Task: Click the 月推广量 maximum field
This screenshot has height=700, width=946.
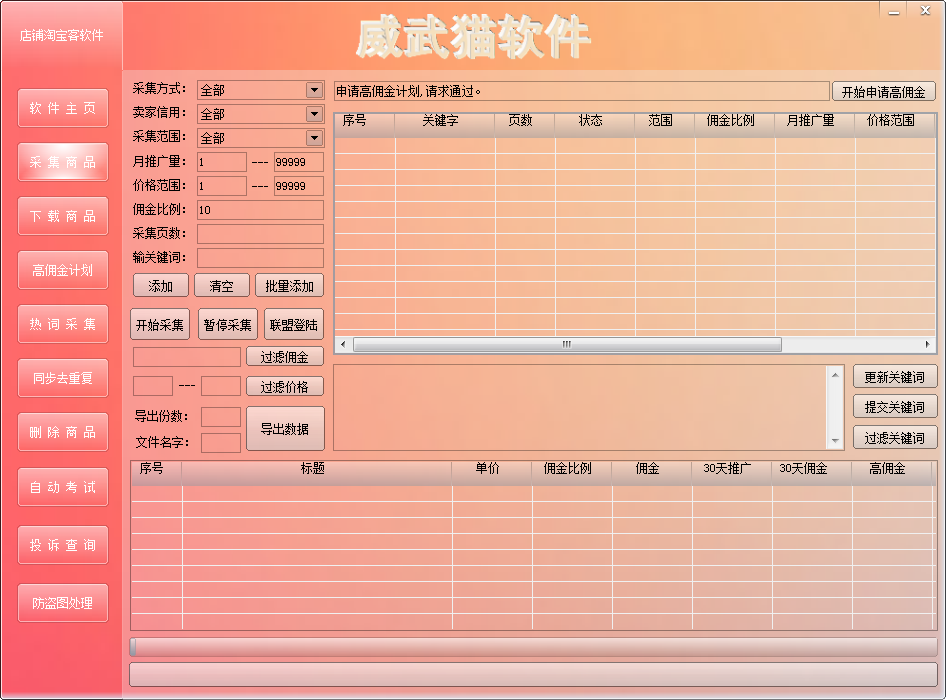Action: 299,162
